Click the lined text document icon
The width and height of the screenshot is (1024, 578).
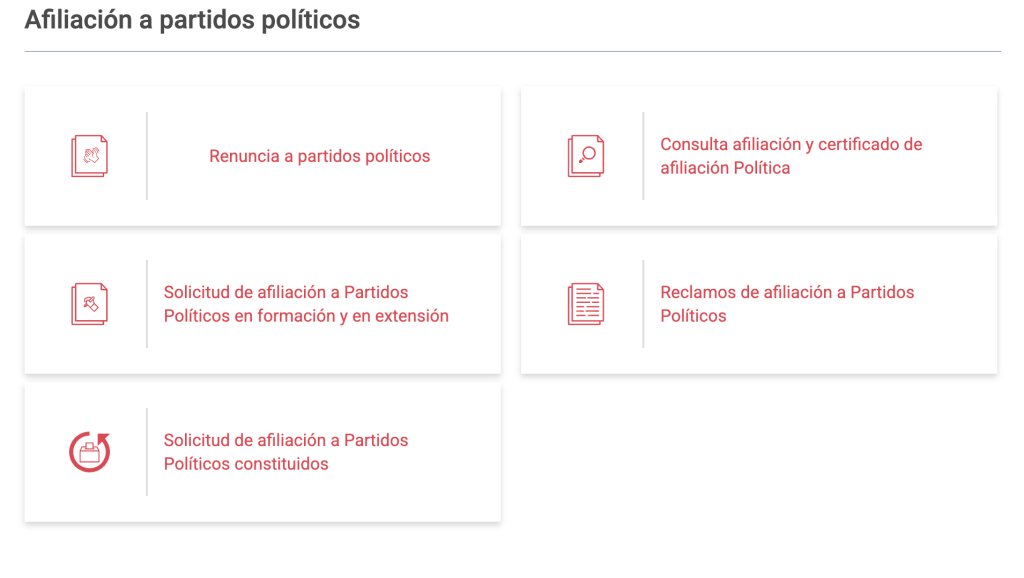click(x=585, y=304)
